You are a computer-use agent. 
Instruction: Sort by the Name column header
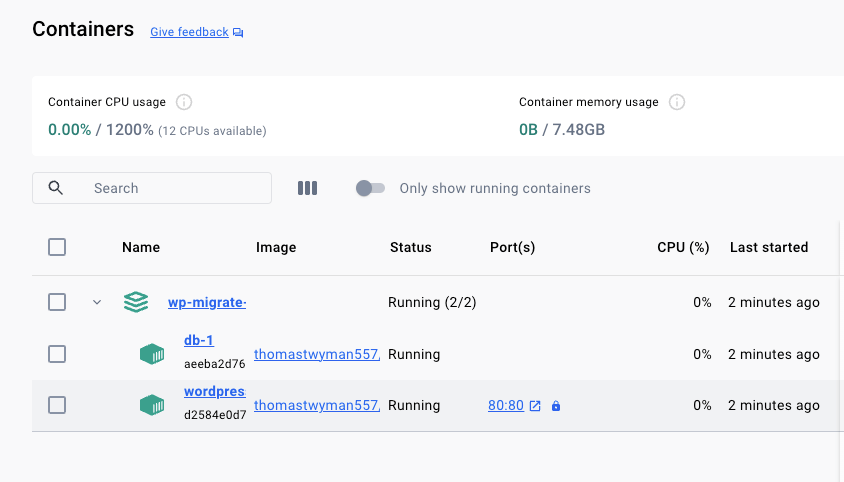tap(141, 247)
